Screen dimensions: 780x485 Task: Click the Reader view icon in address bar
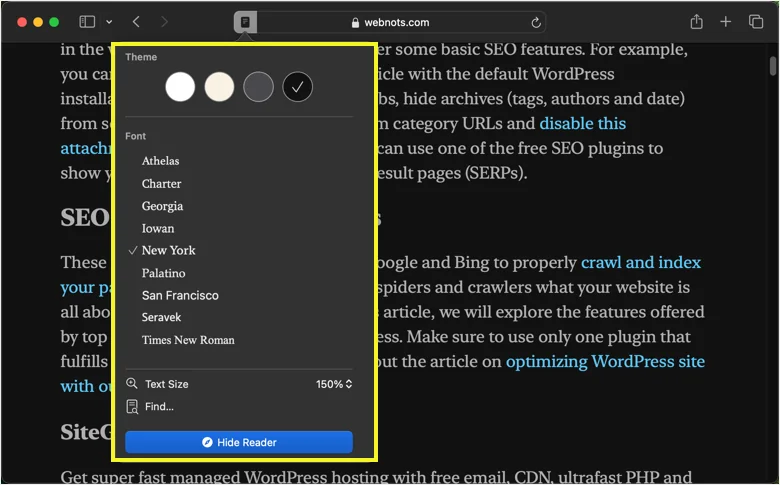pos(245,22)
